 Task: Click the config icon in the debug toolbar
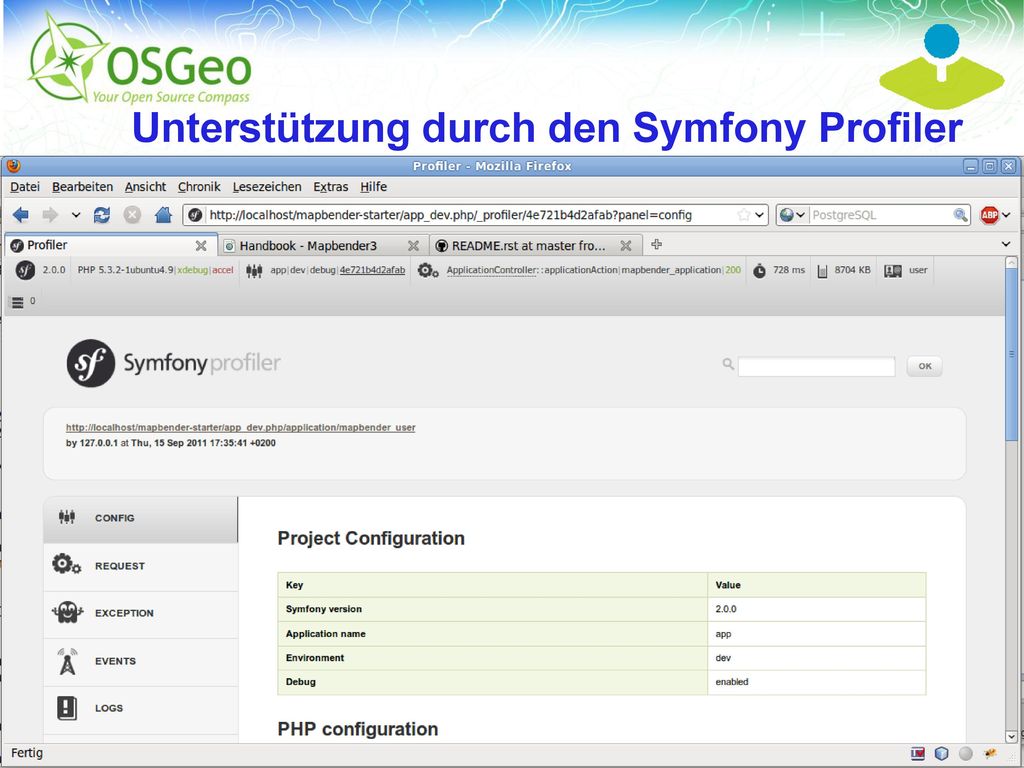tap(254, 270)
